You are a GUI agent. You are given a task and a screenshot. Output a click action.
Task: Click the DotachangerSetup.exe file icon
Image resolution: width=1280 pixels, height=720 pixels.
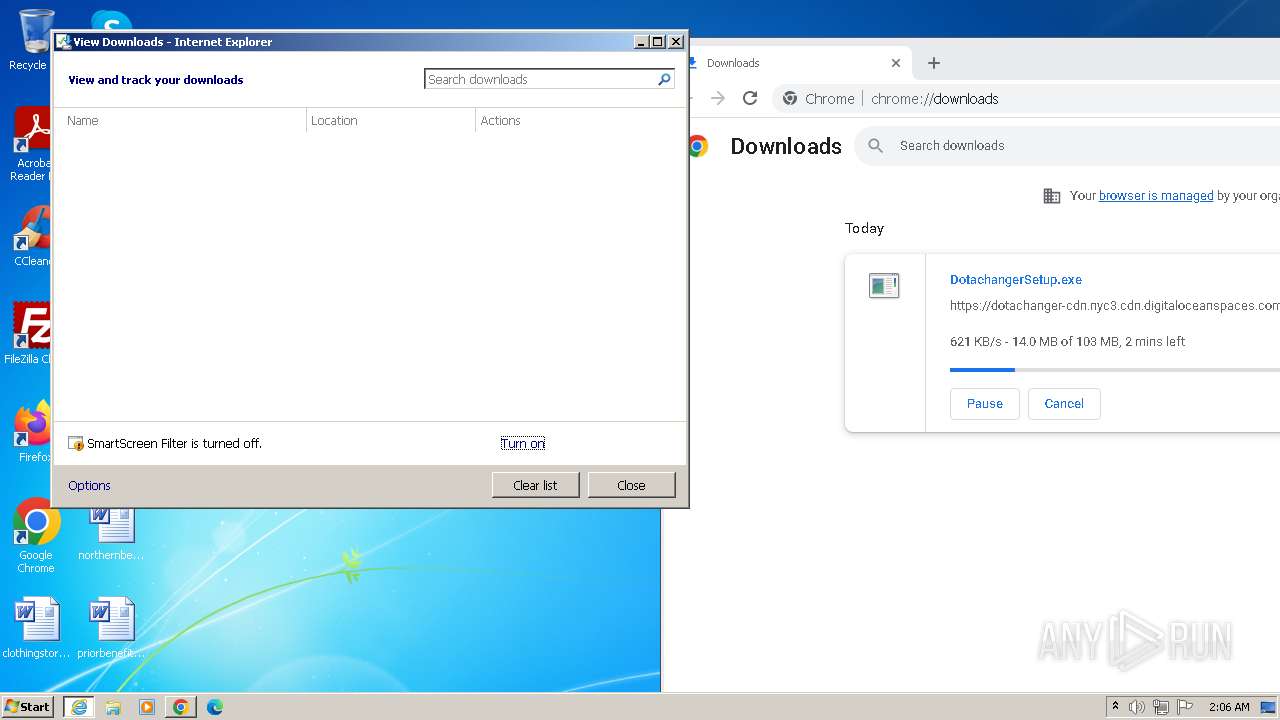tap(884, 286)
